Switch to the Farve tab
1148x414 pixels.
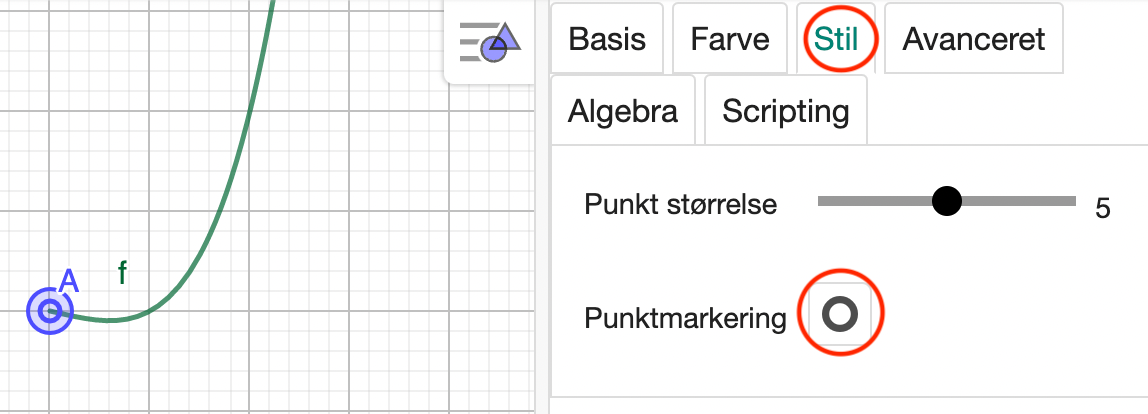730,39
